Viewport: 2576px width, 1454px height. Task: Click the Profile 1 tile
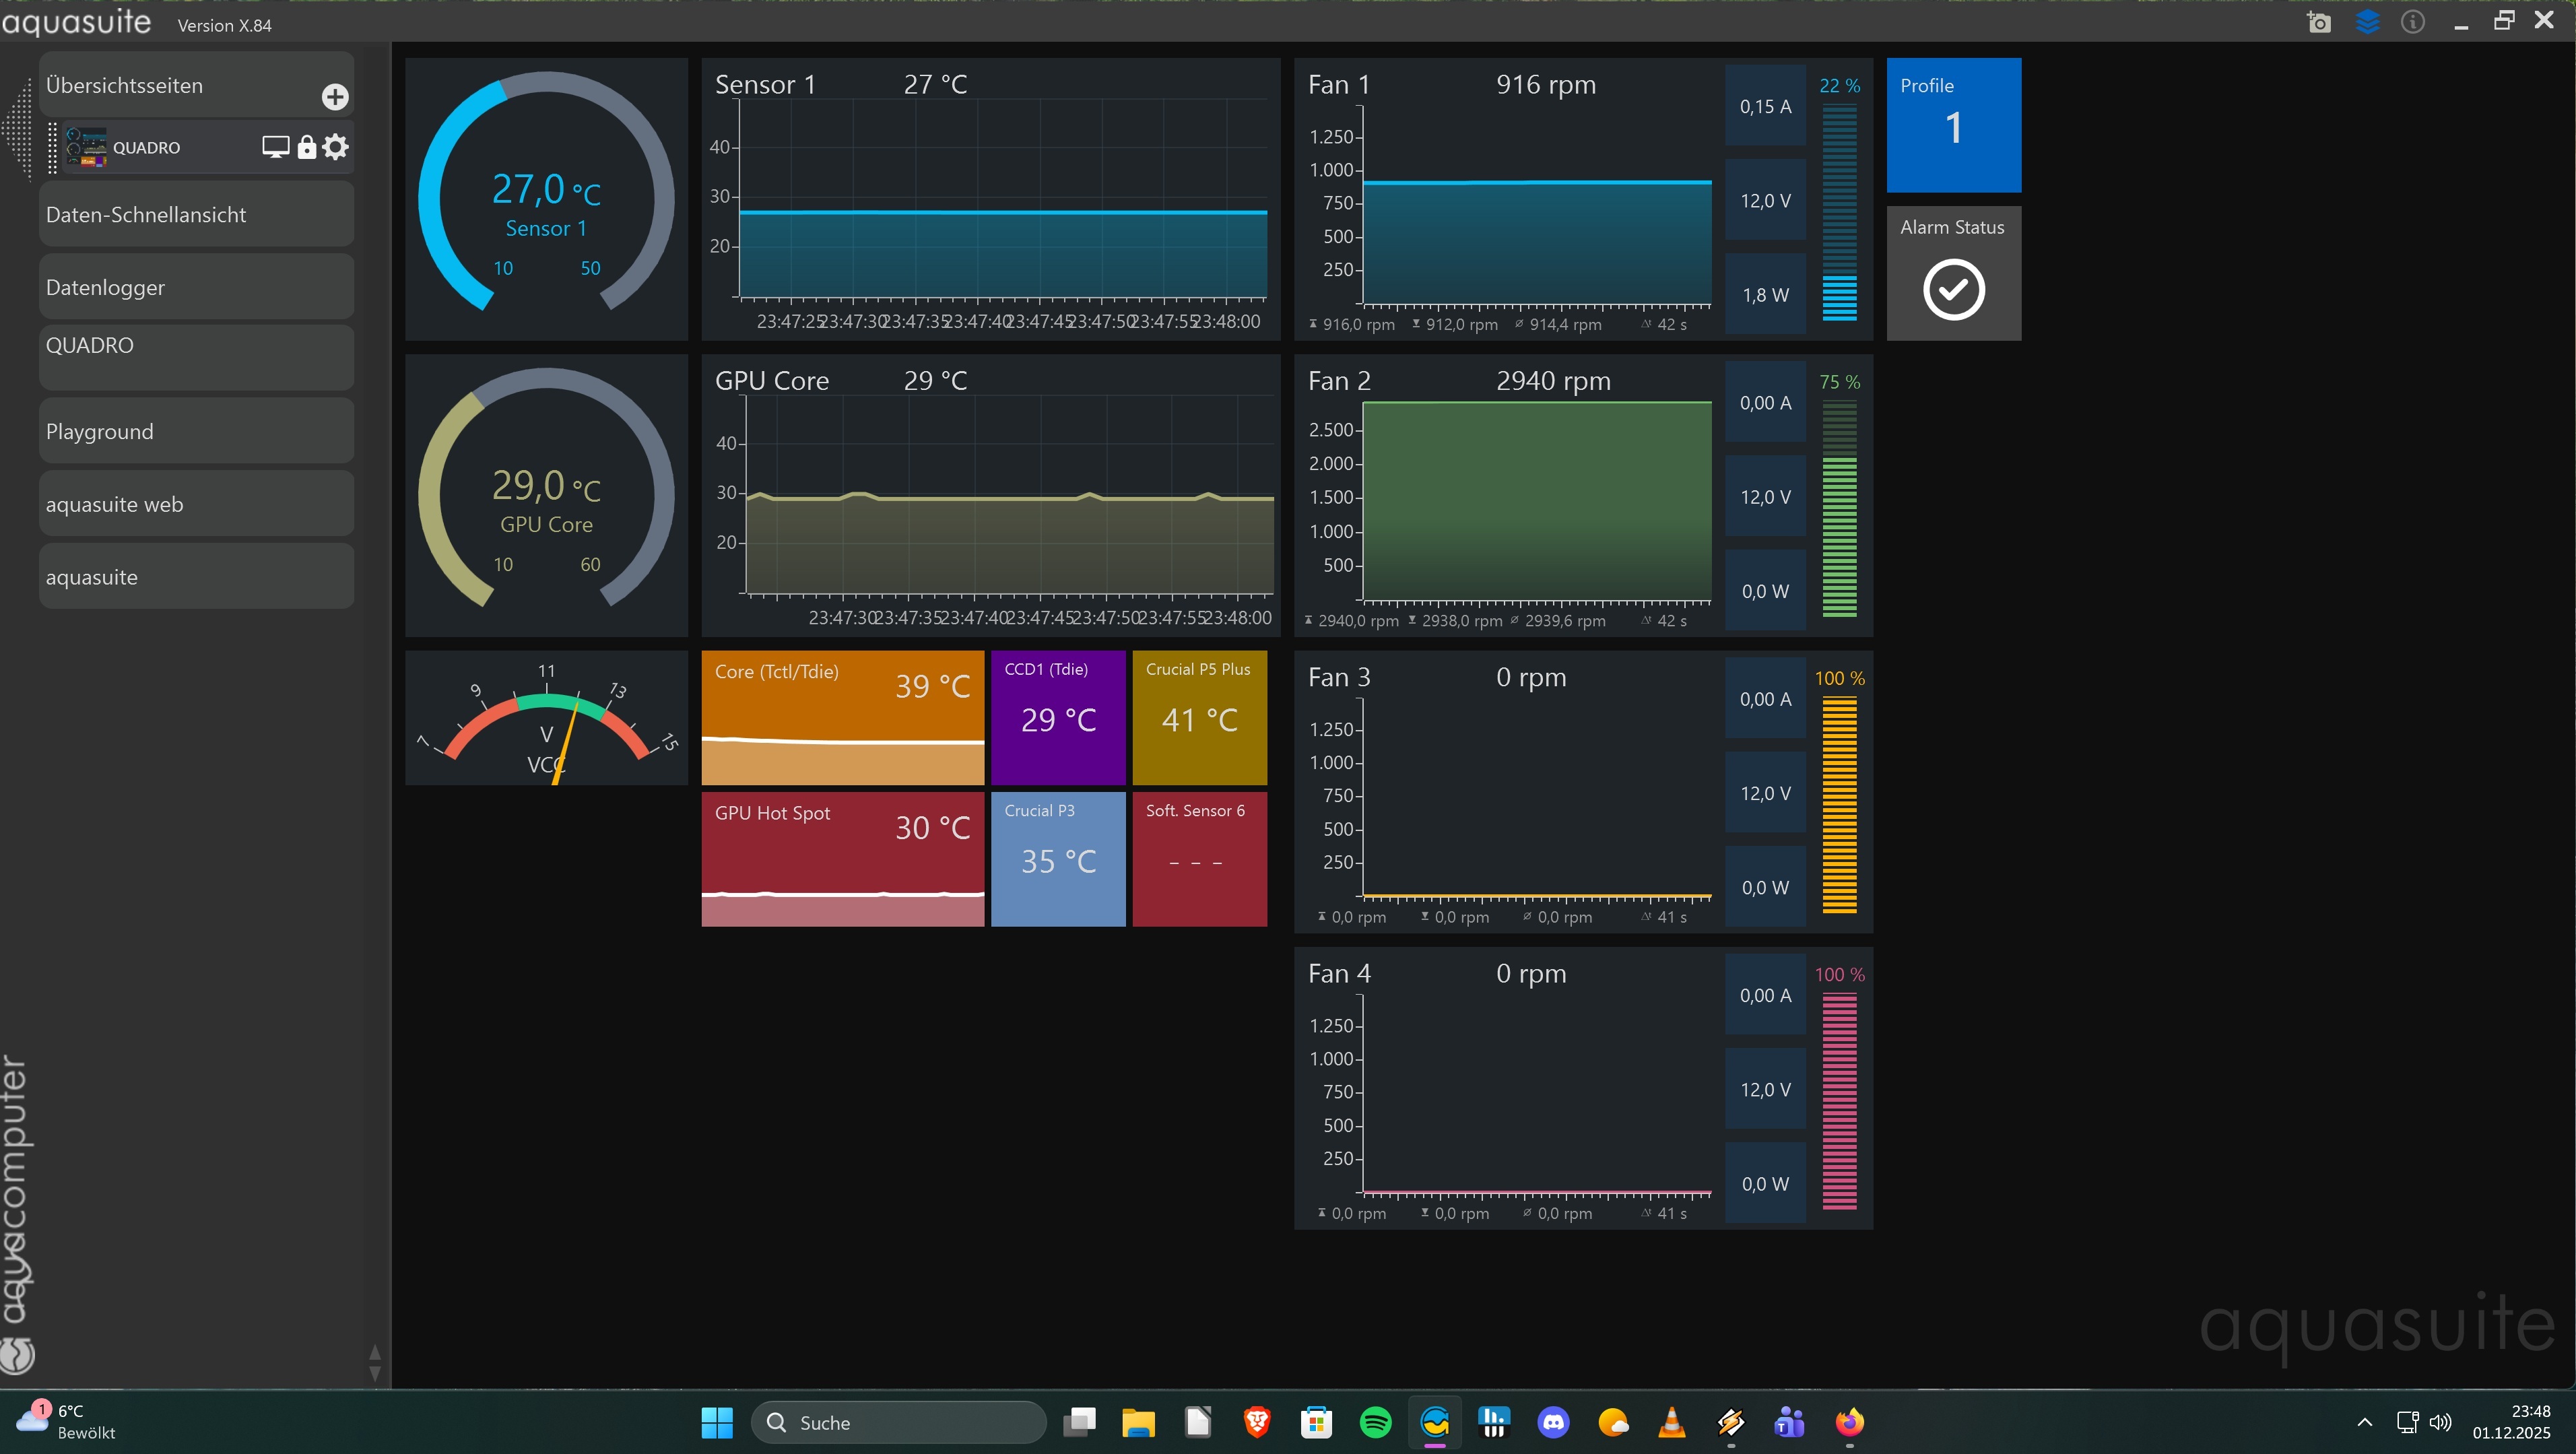click(x=1953, y=124)
